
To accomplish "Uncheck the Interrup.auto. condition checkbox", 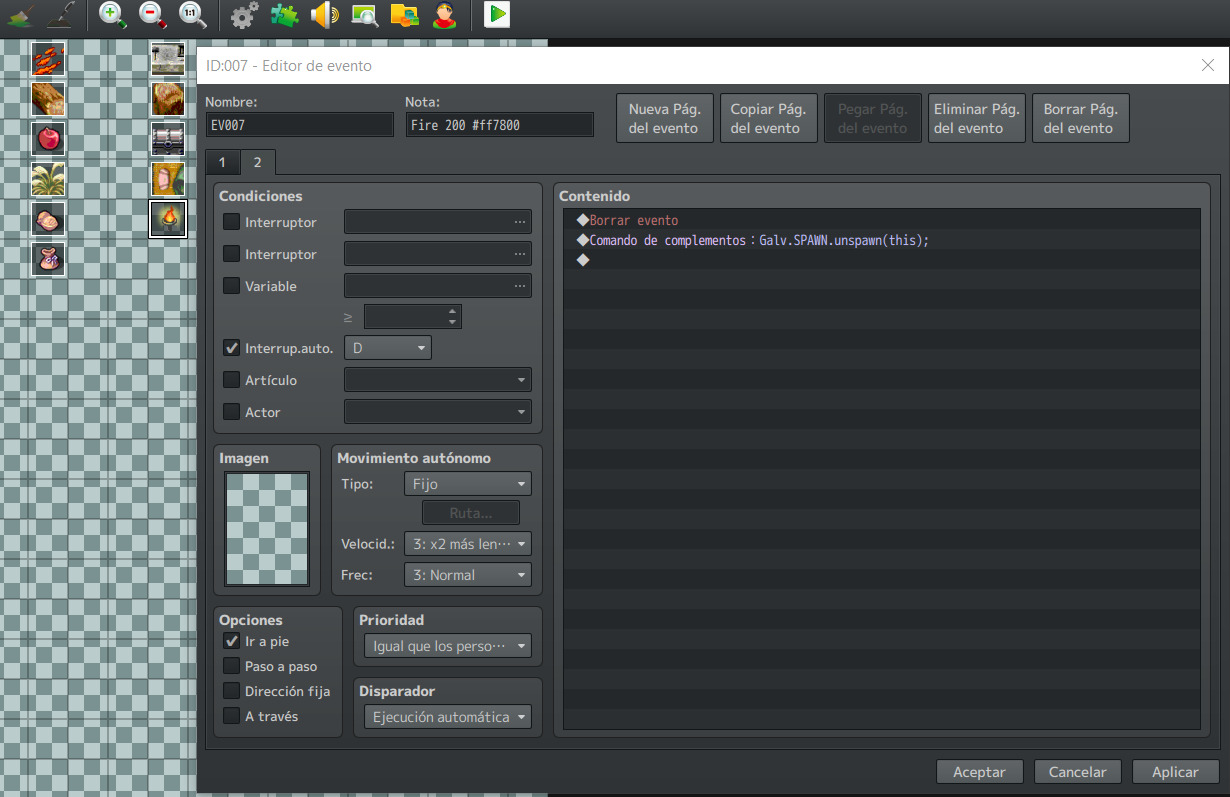I will [x=231, y=348].
